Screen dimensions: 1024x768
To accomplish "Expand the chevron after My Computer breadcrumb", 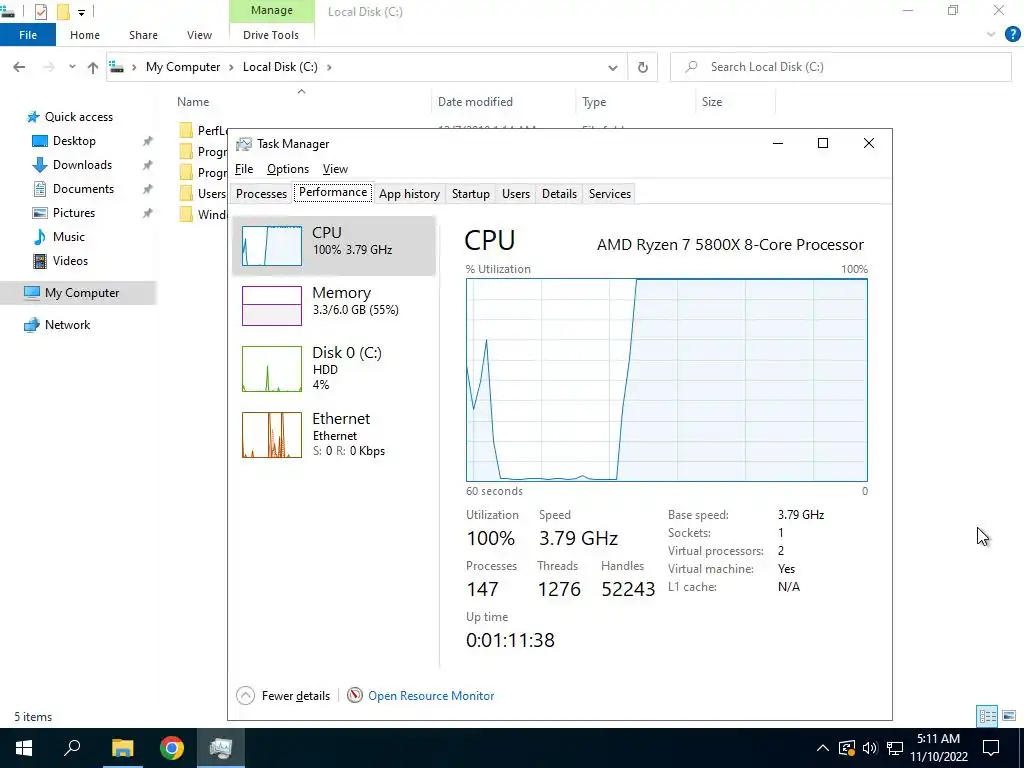I will [x=231, y=67].
